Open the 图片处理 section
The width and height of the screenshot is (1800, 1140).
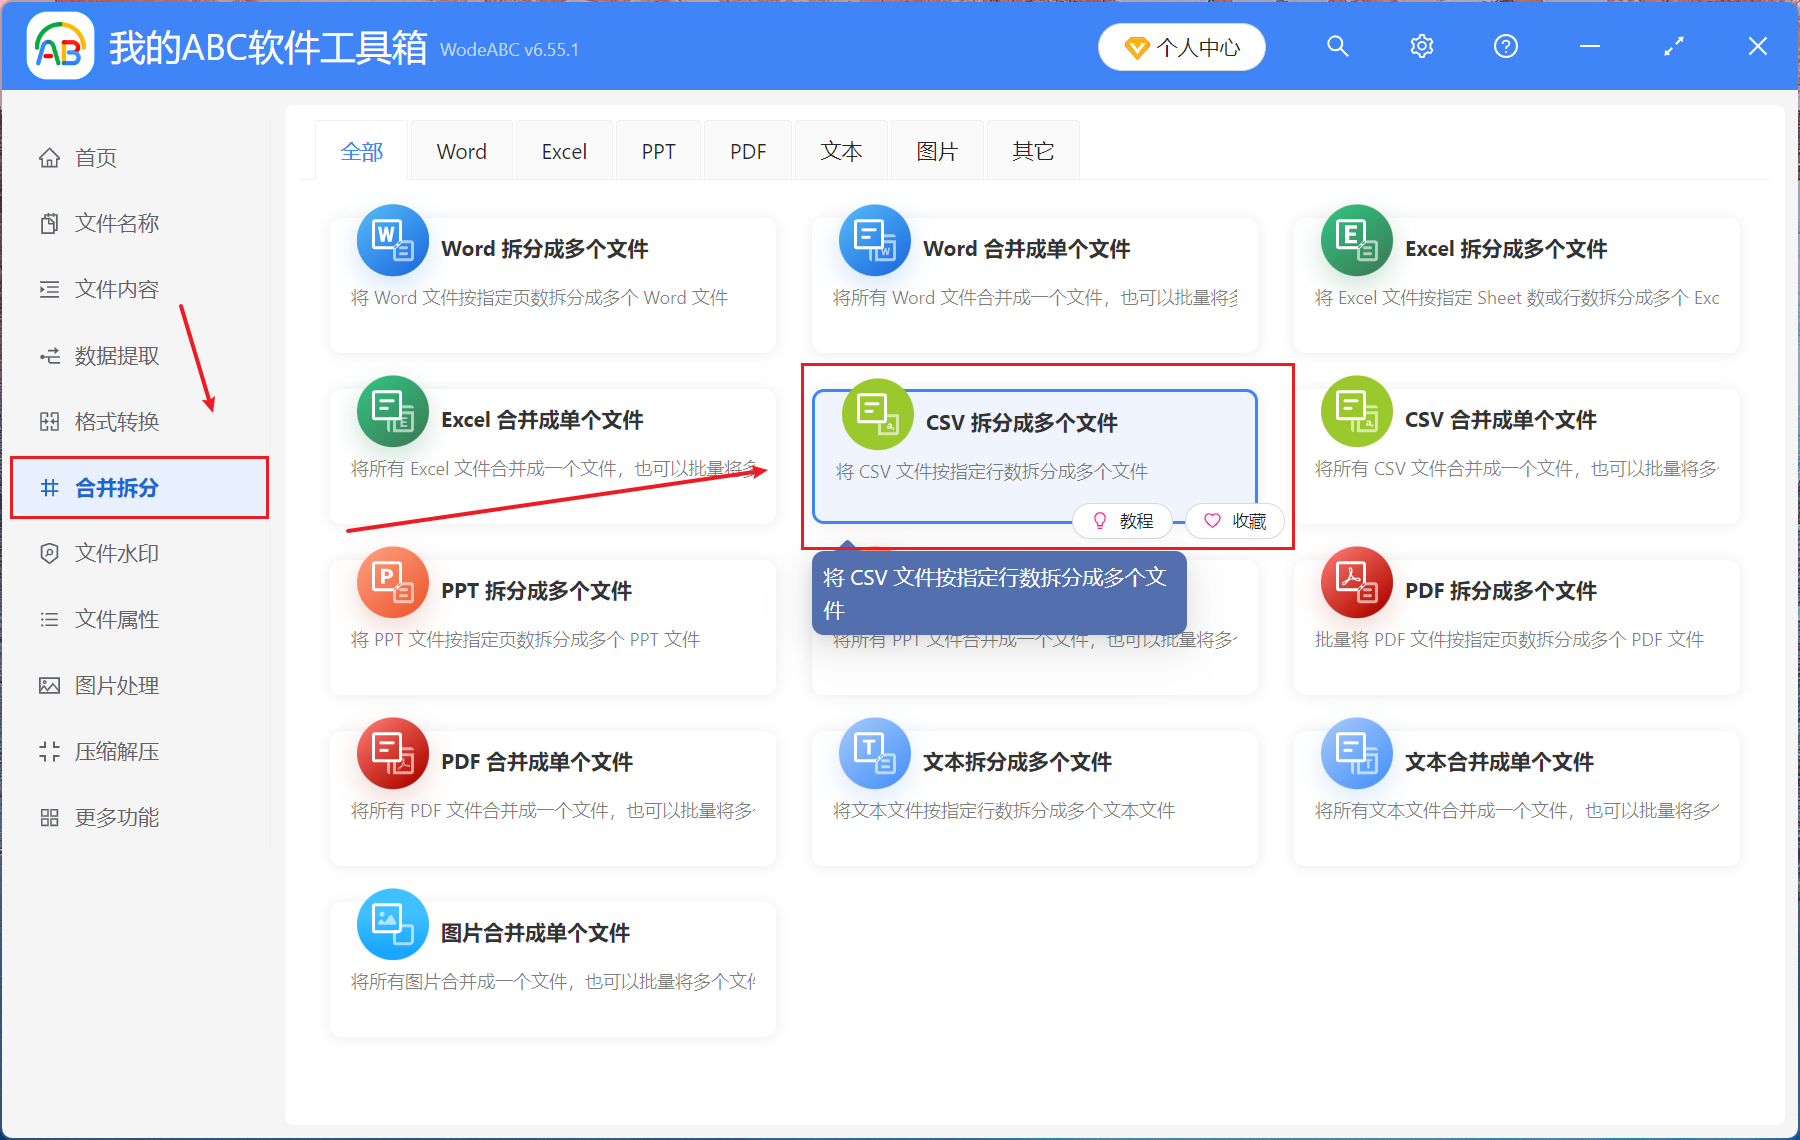tap(115, 685)
